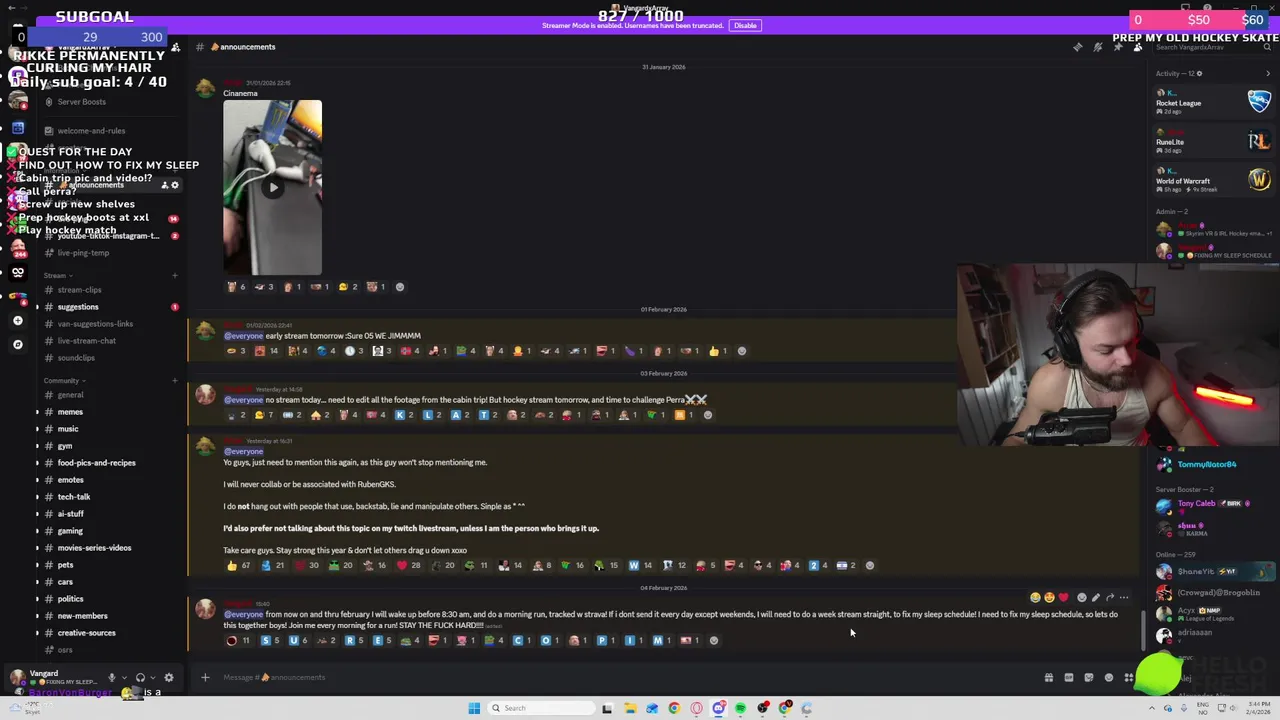React with heart-eyes emoji on hovered message
Viewport: 1280px width, 720px height.
click(x=1049, y=597)
